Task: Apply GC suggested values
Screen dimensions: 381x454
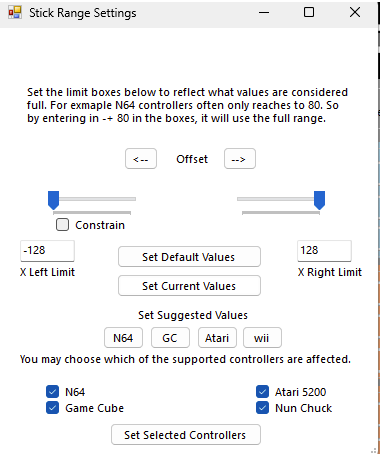Action: pos(170,338)
